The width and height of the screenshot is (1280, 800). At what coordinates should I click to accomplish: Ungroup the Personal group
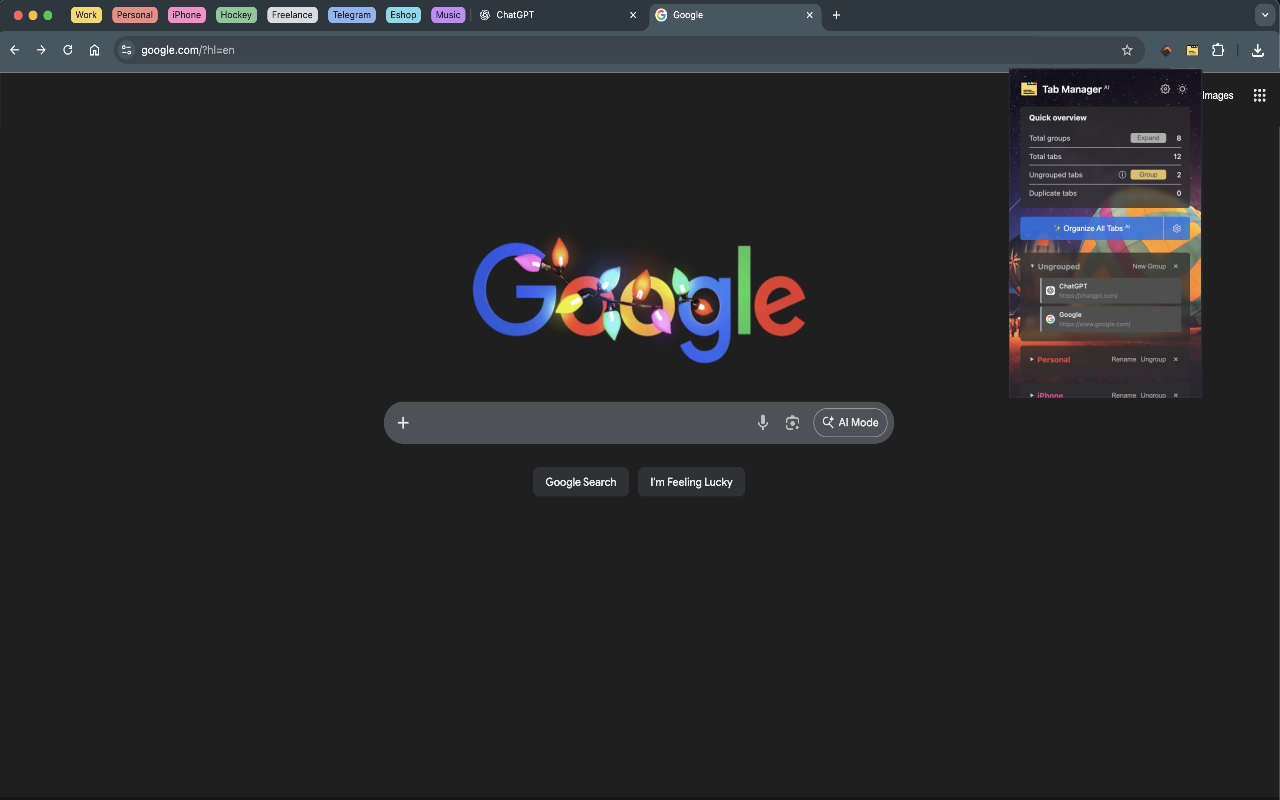coord(1153,359)
